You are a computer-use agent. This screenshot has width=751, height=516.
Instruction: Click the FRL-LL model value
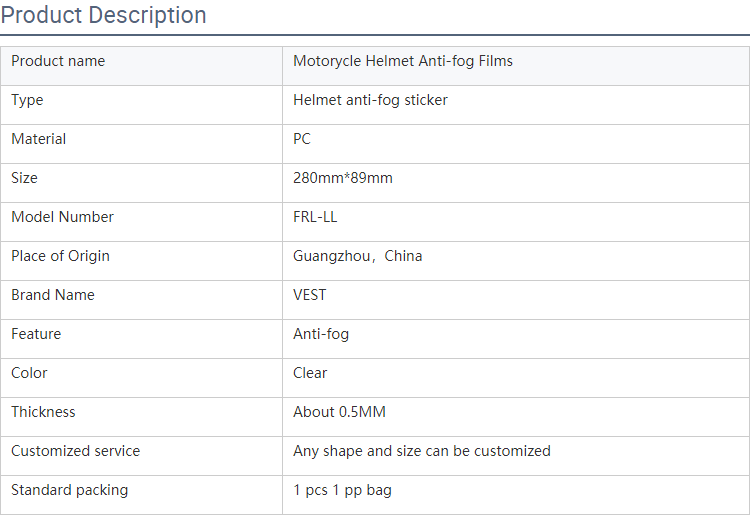click(x=315, y=217)
